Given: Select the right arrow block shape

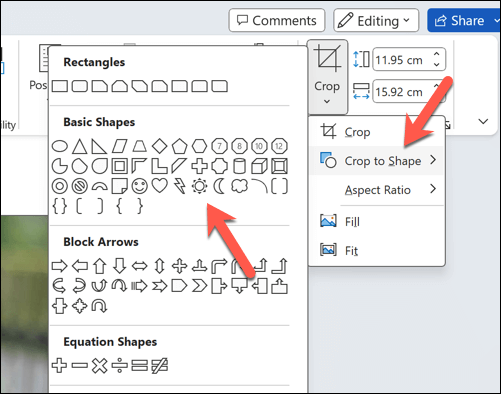Looking at the screenshot, I should click(x=60, y=266).
